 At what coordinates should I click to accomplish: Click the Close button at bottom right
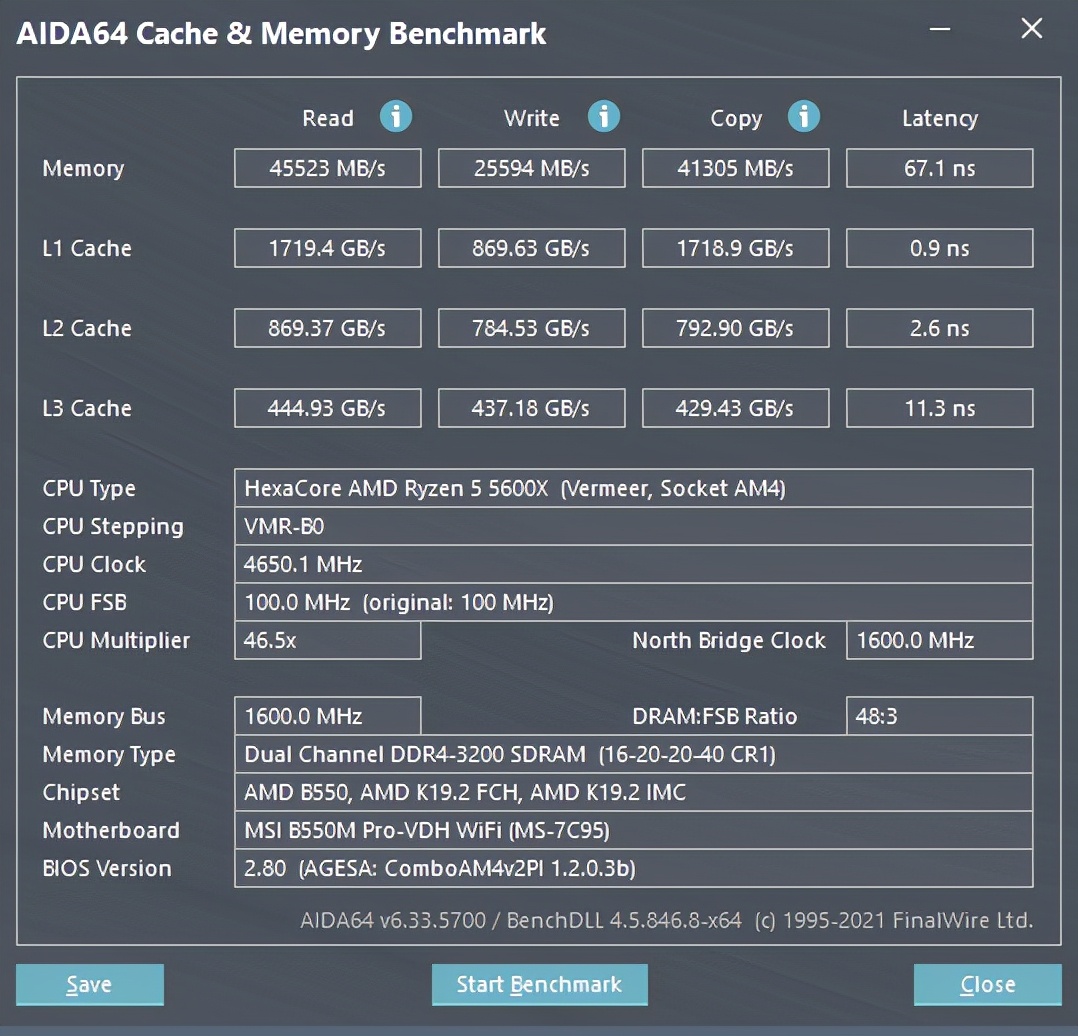(987, 984)
